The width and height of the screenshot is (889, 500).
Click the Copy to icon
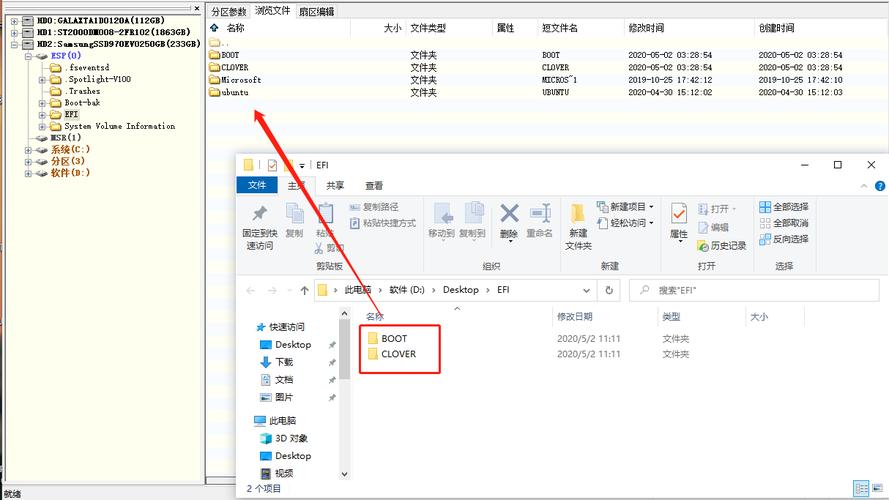pyautogui.click(x=473, y=214)
